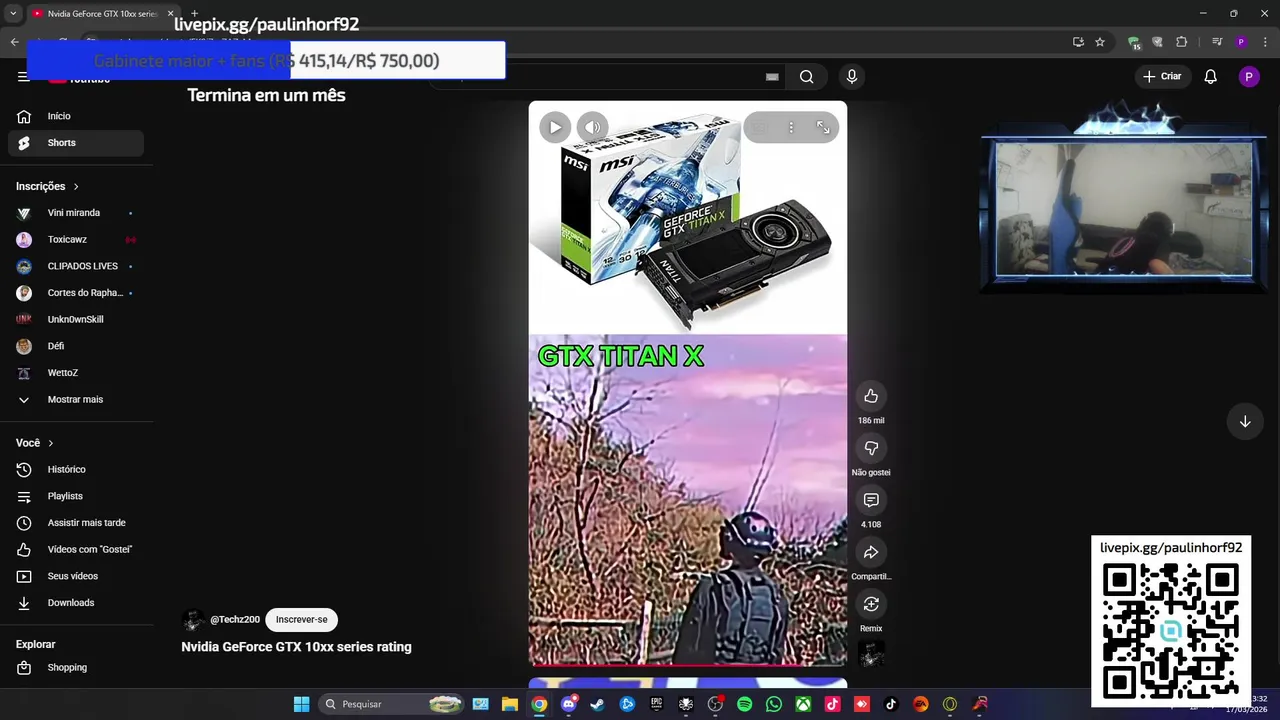Go to Início in sidebar

coord(76,116)
